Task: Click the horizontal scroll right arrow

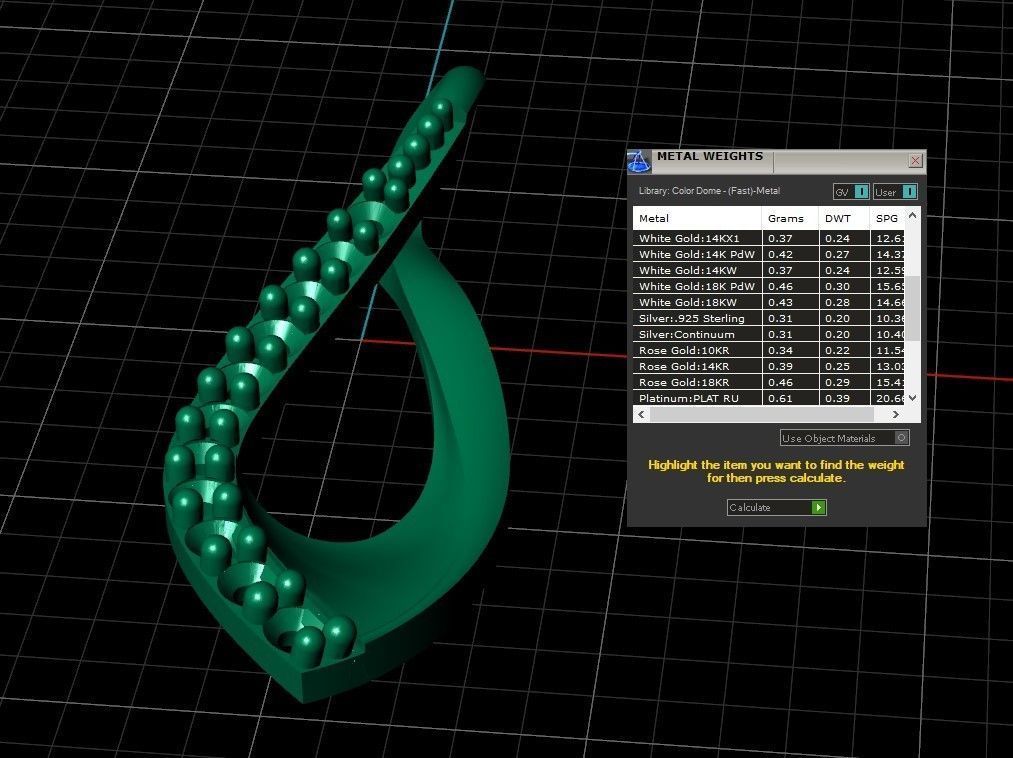Action: coord(896,414)
